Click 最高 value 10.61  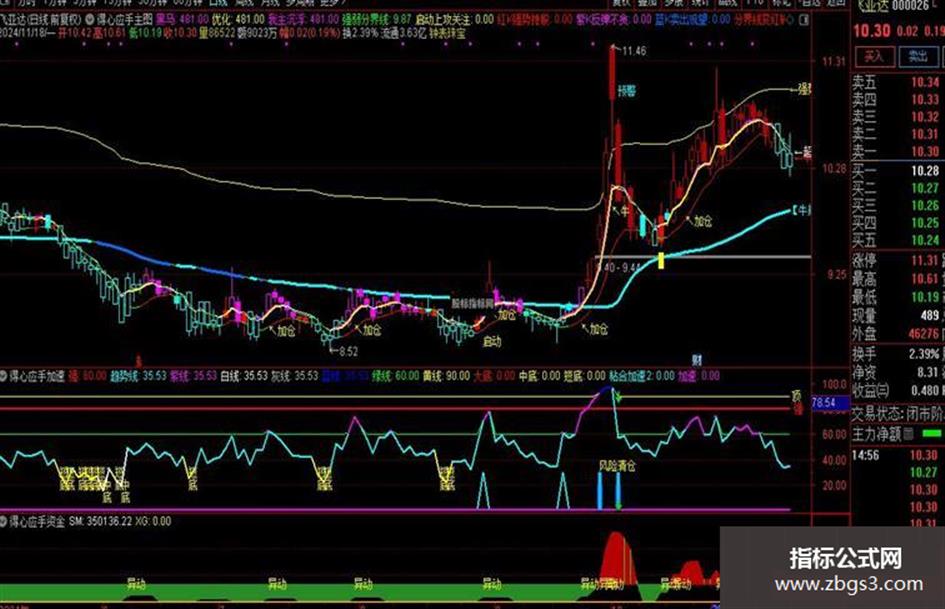(x=925, y=279)
